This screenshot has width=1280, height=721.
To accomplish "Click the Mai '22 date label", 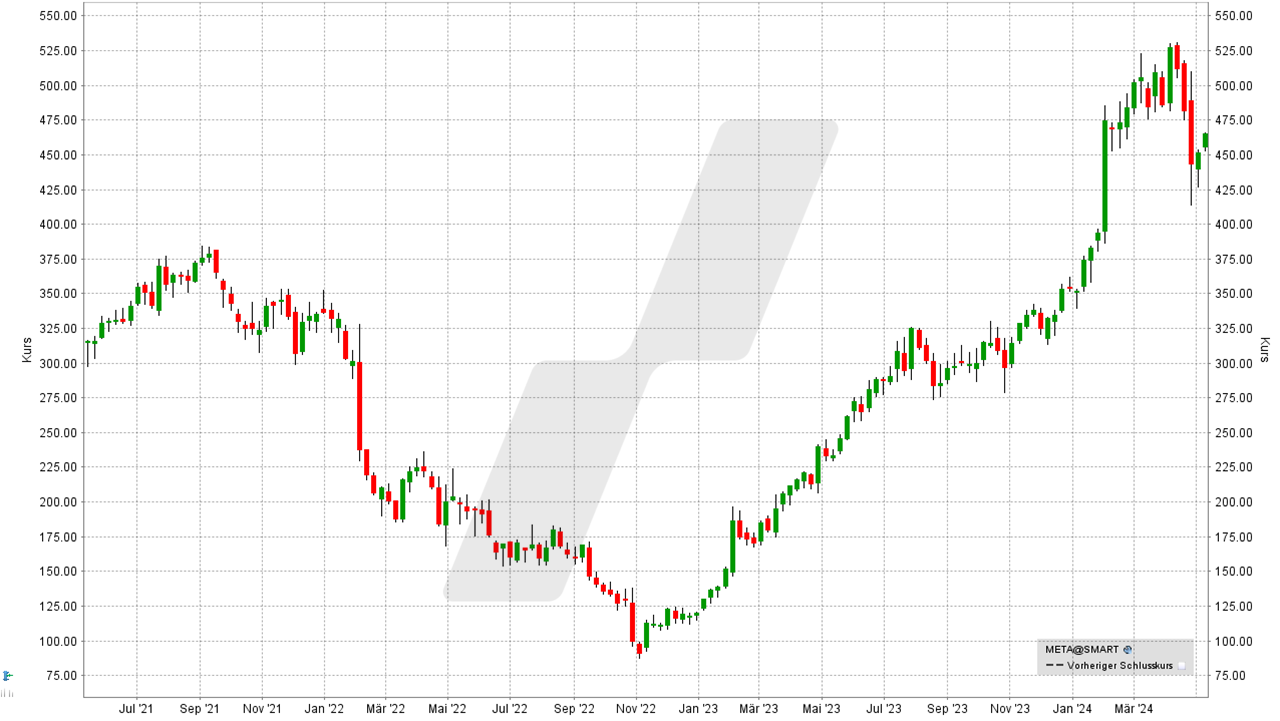I will coord(447,709).
